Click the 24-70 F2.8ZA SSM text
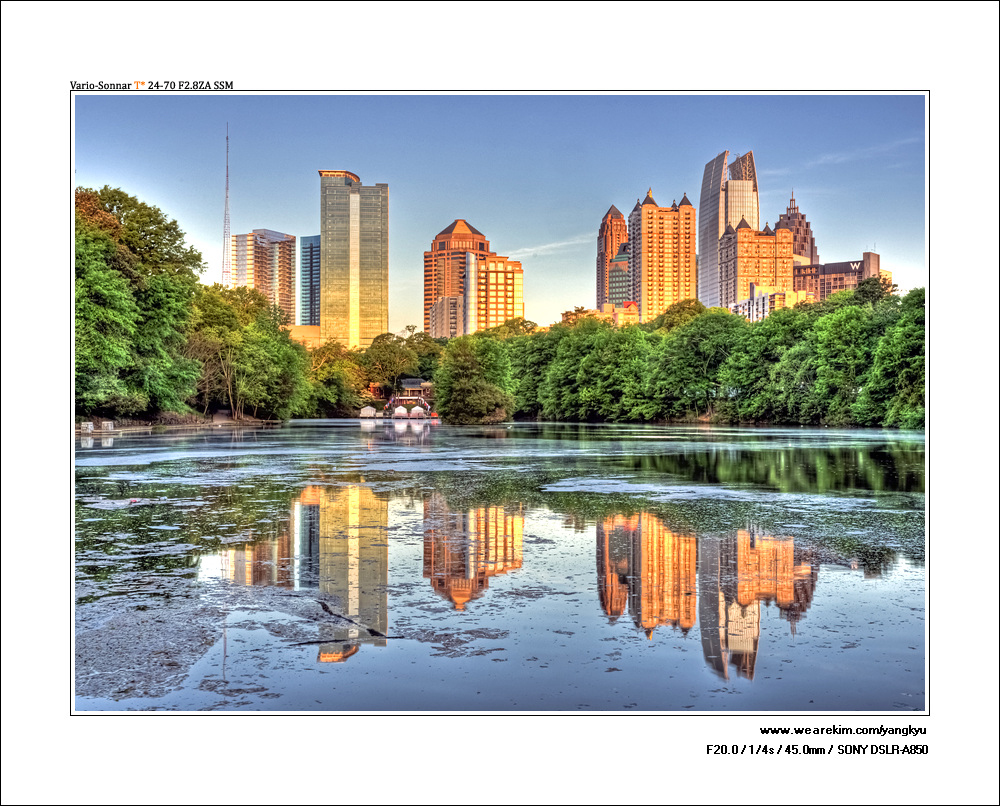This screenshot has width=1000, height=806. coord(190,85)
